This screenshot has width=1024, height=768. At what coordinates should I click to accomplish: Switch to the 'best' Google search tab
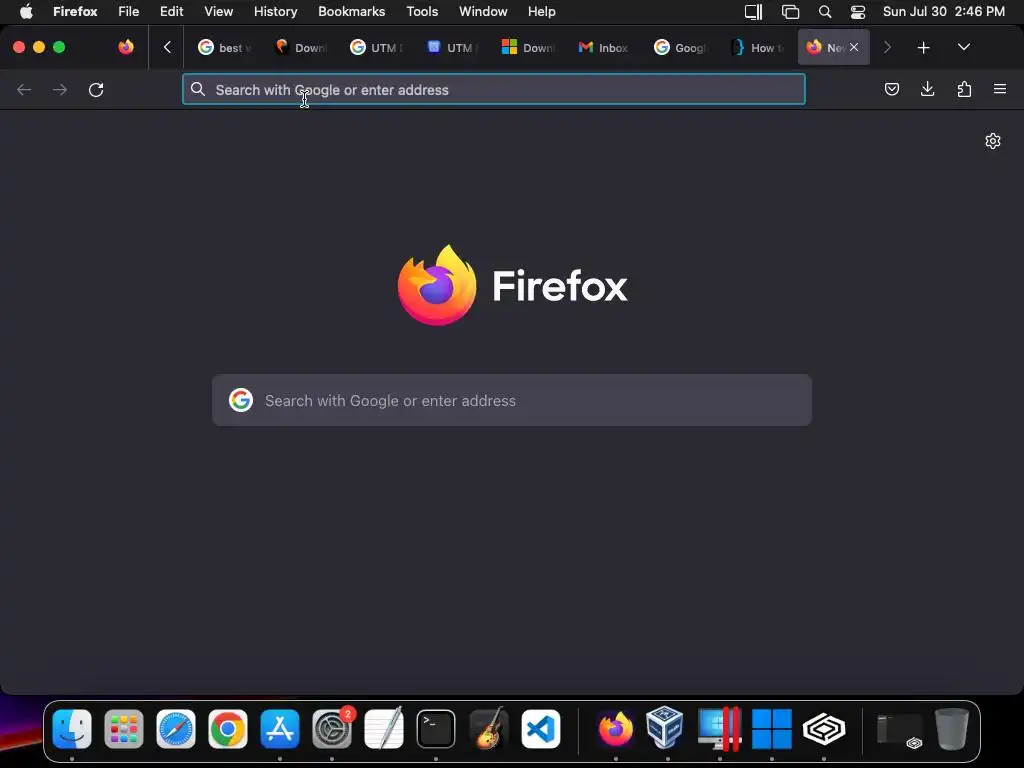pos(225,48)
